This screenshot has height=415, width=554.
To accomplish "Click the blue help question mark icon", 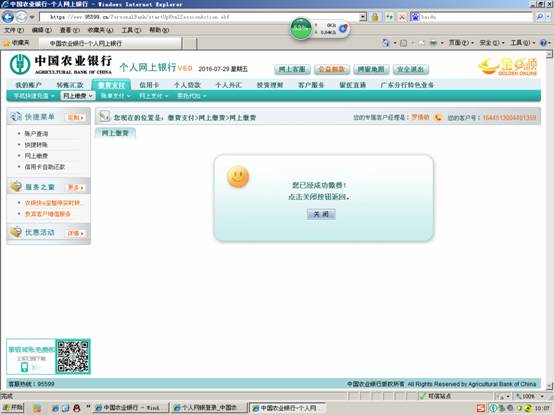I will click(x=543, y=43).
